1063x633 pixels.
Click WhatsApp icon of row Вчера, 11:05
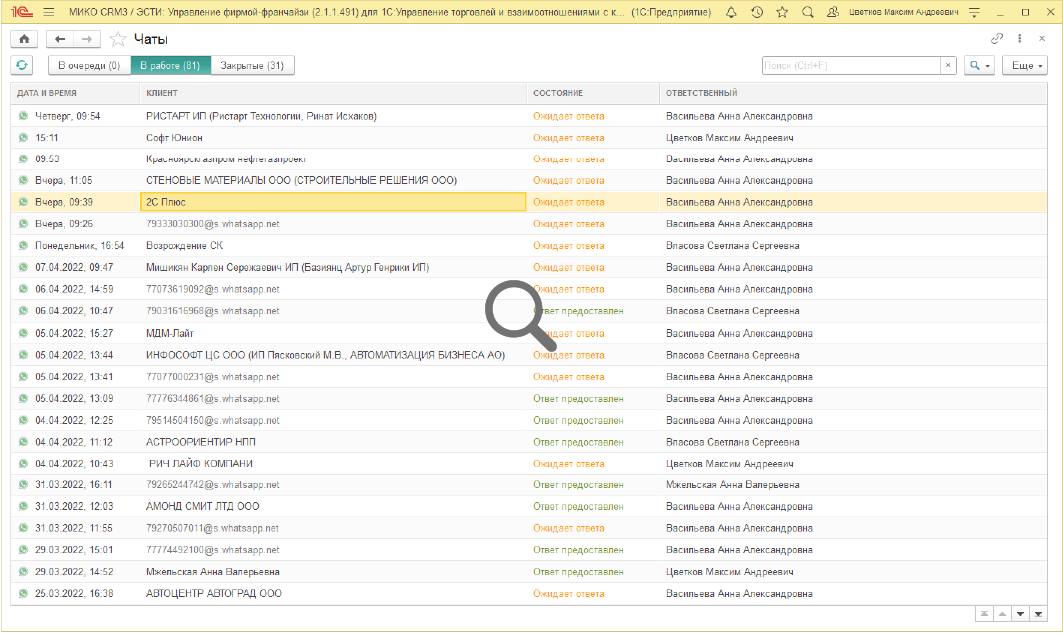(x=23, y=180)
